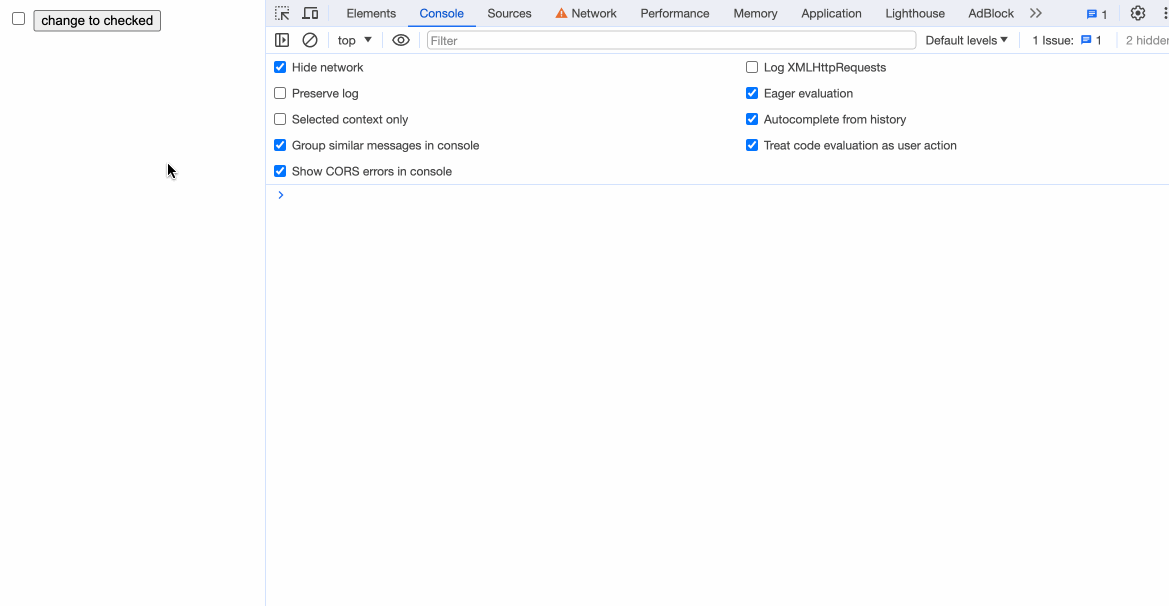Expand the Default levels dropdown
This screenshot has height=606, width=1169.
click(966, 40)
